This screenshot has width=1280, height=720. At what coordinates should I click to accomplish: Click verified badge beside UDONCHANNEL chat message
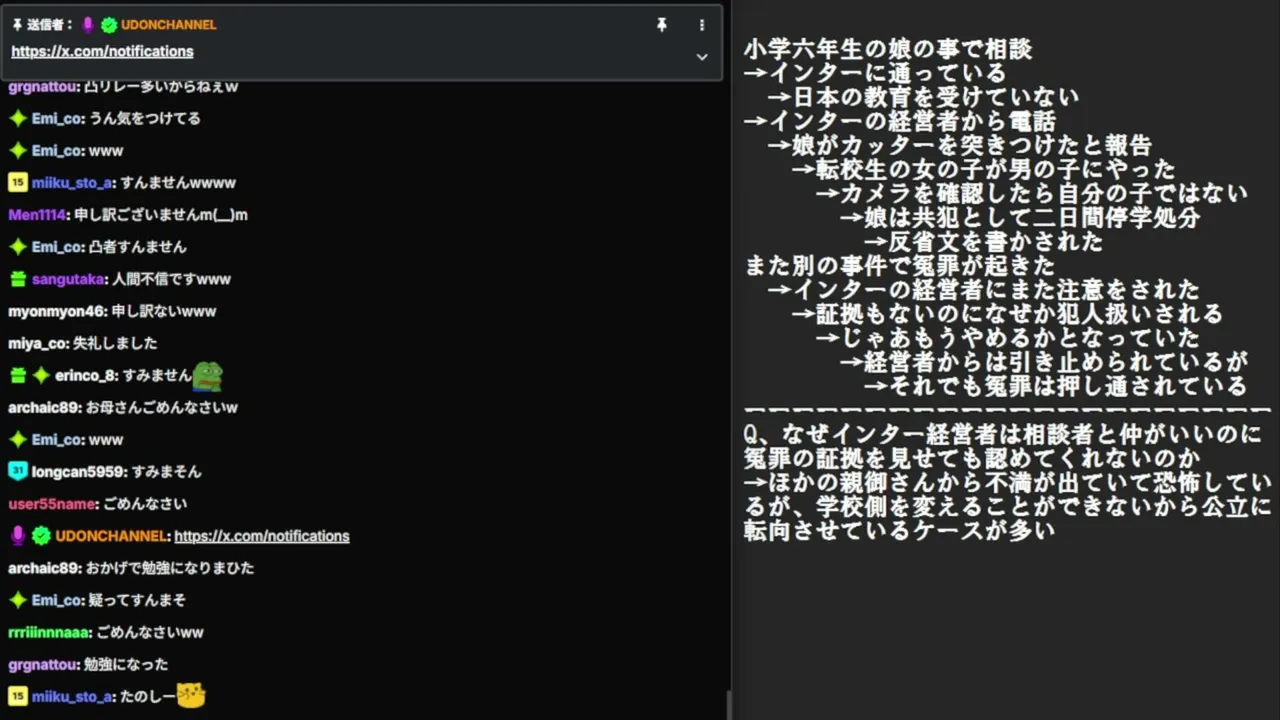point(41,536)
